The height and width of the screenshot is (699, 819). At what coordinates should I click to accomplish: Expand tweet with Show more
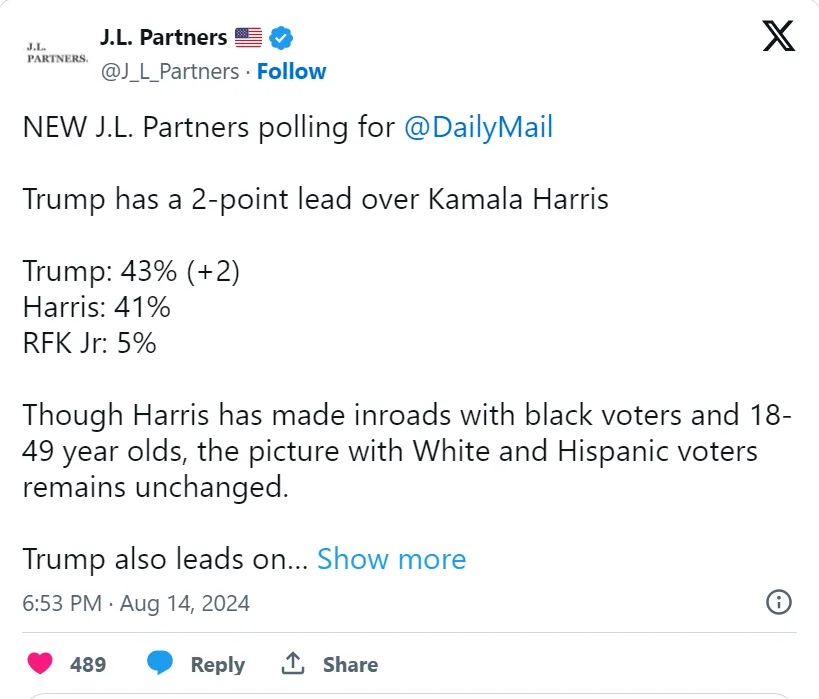(x=392, y=559)
